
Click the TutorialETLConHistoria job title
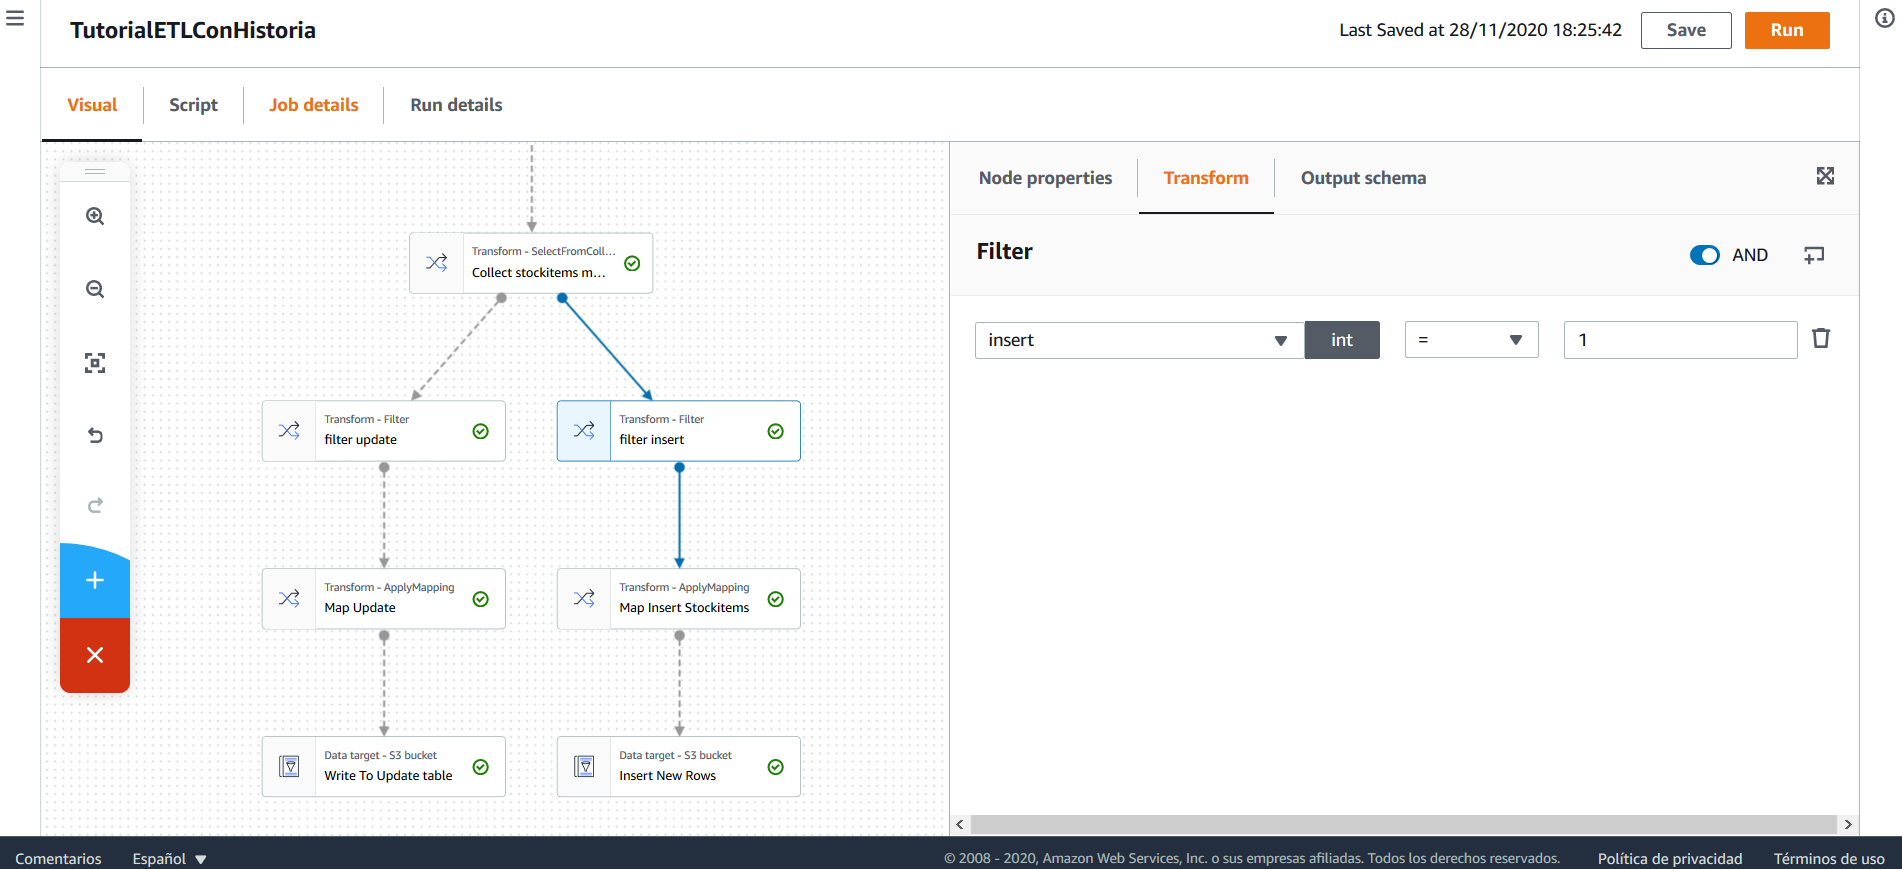(x=193, y=30)
